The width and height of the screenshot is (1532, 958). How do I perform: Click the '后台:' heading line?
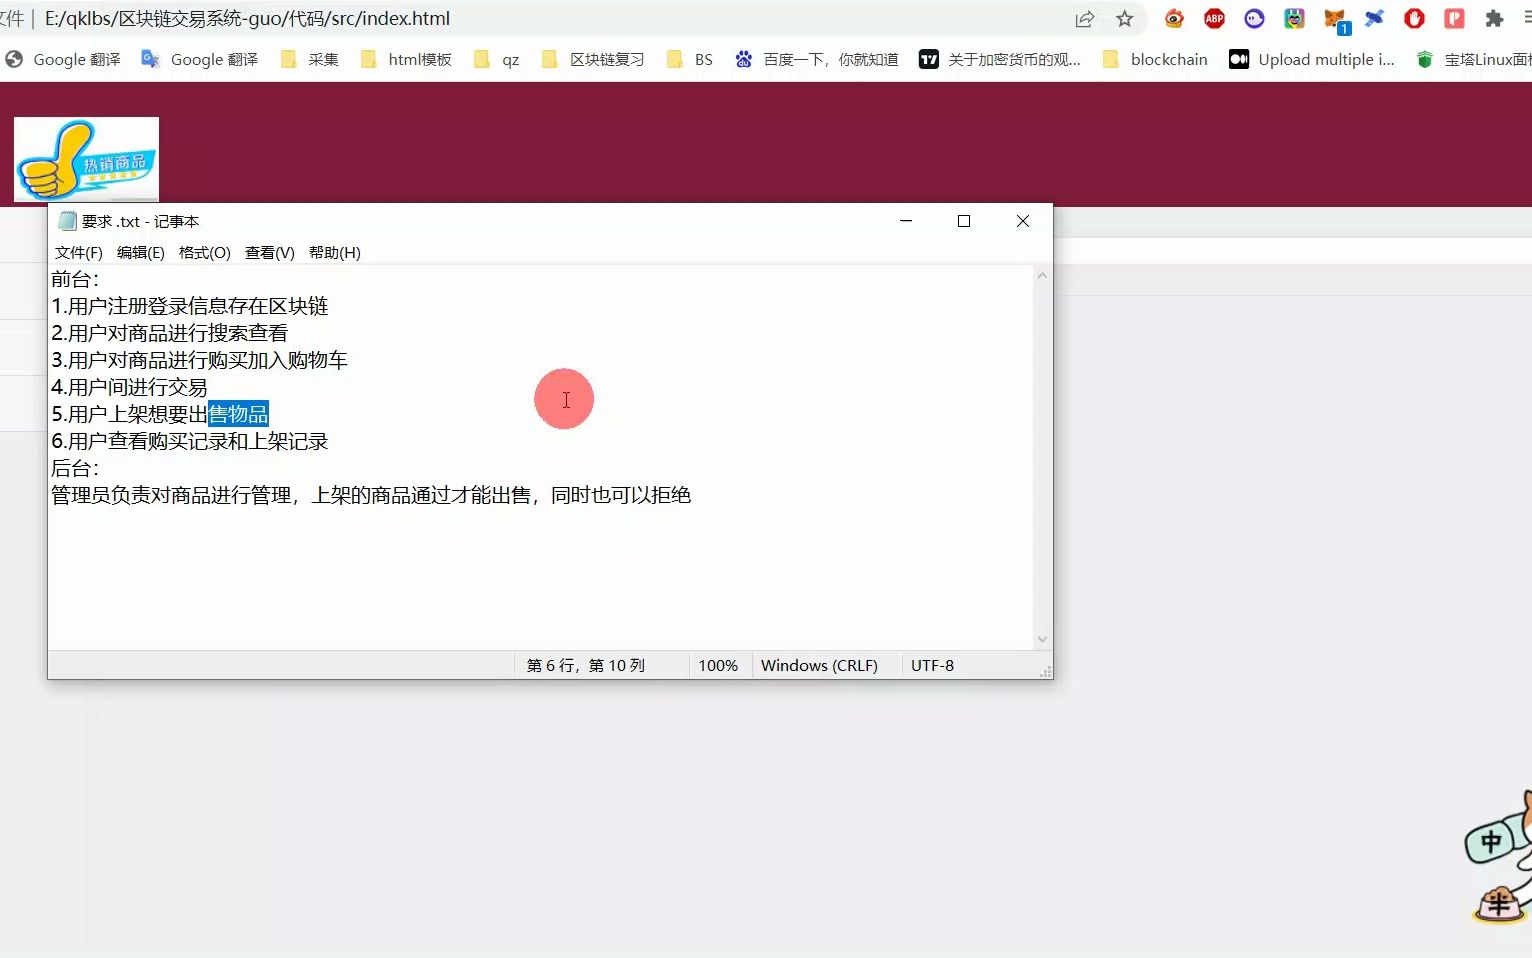(x=75, y=468)
